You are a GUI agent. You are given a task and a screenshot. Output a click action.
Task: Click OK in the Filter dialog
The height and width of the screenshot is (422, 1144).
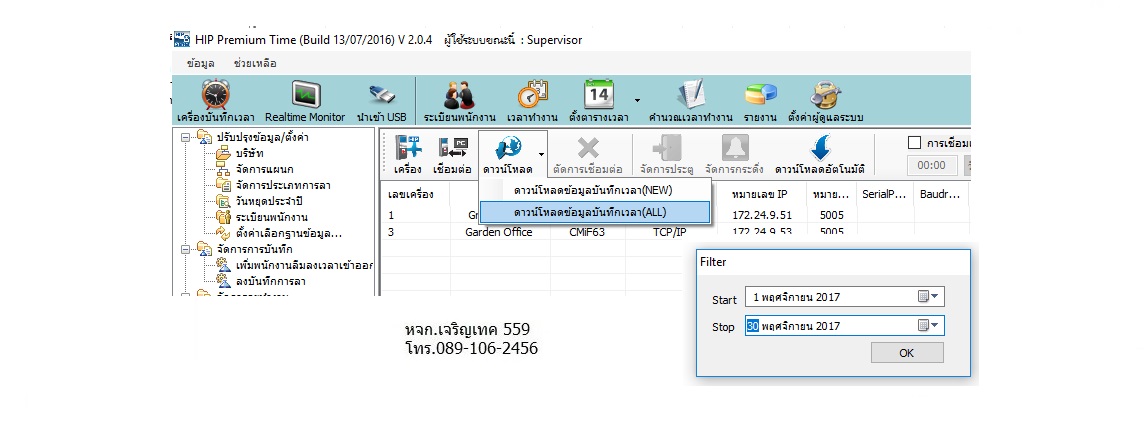pos(907,353)
